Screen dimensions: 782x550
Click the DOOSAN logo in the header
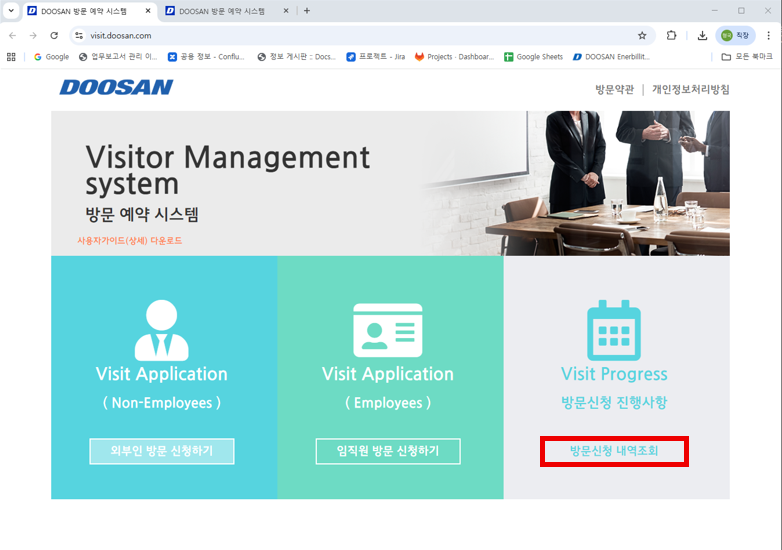(116, 88)
